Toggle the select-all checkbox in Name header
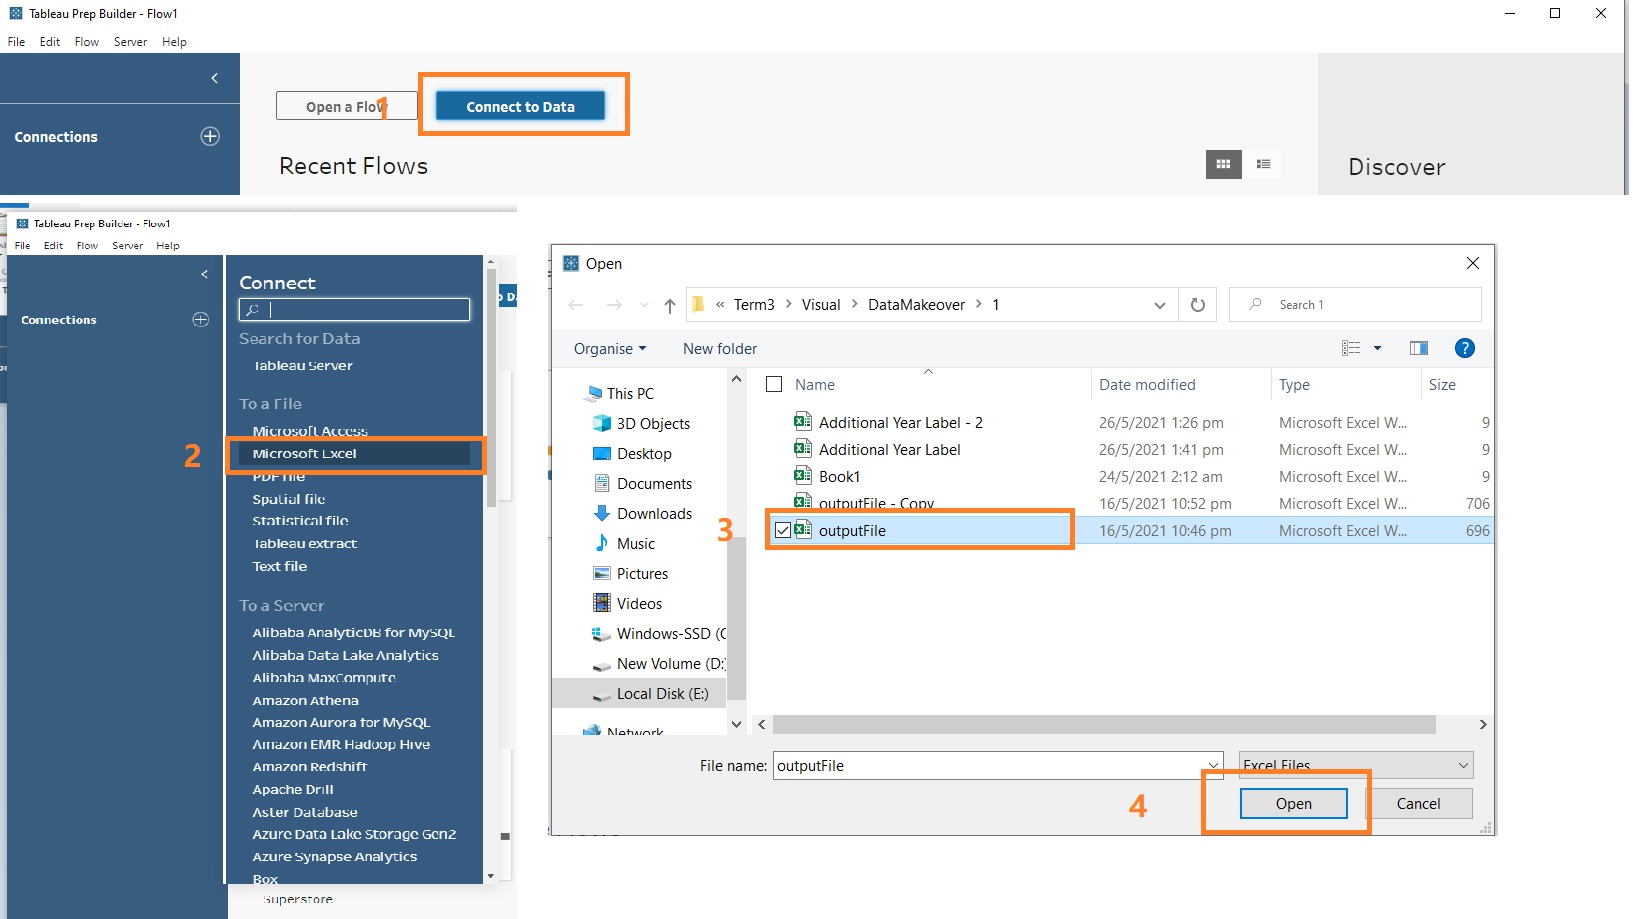The image size is (1633, 919). tap(774, 384)
